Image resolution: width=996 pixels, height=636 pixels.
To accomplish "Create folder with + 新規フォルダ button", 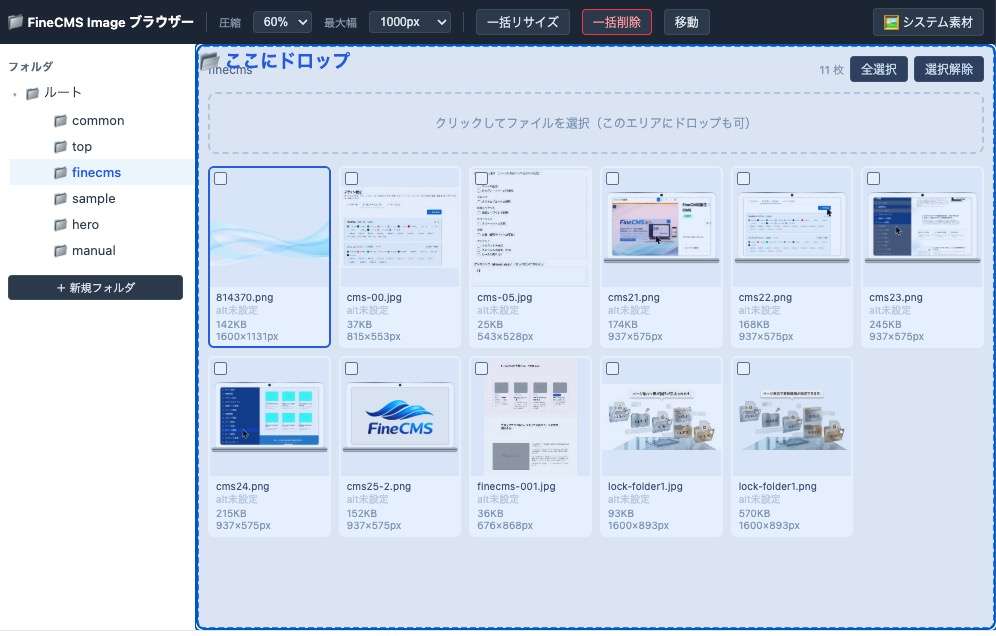I will [x=95, y=288].
